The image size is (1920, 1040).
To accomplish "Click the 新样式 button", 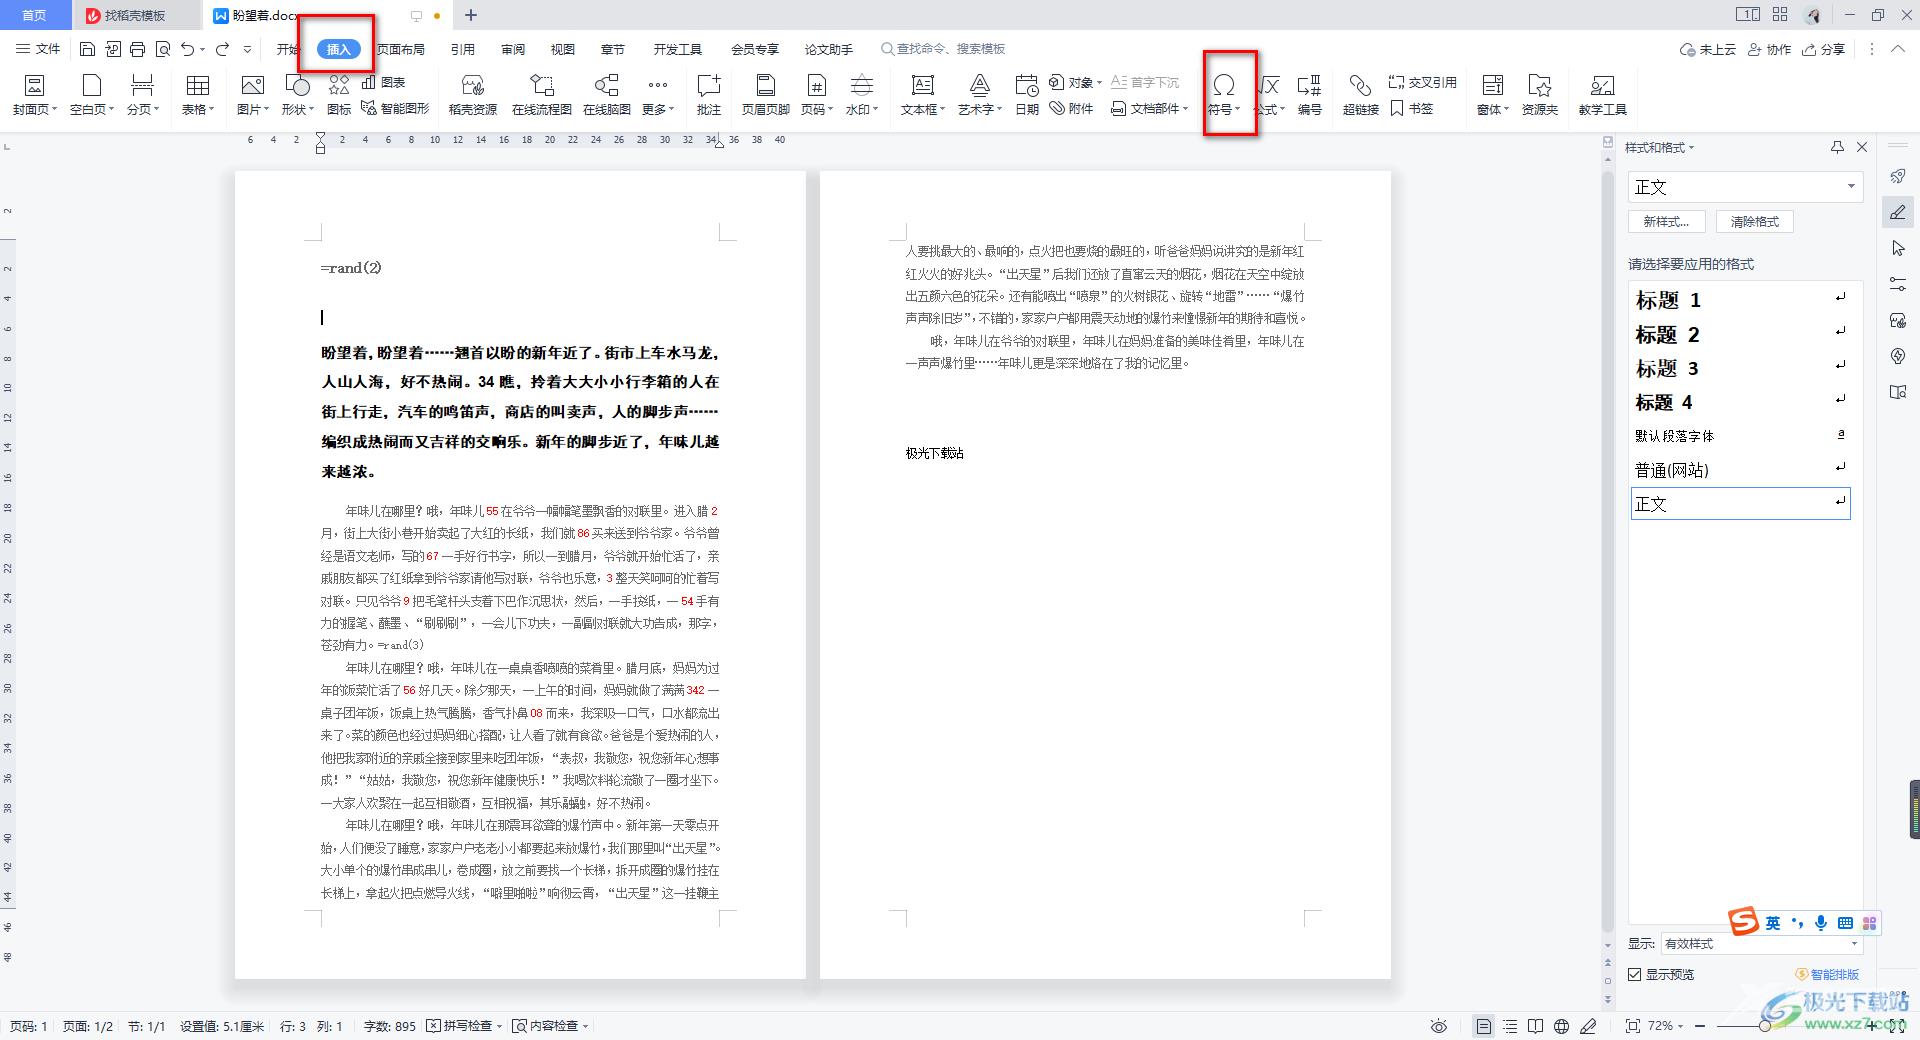I will (x=1666, y=222).
